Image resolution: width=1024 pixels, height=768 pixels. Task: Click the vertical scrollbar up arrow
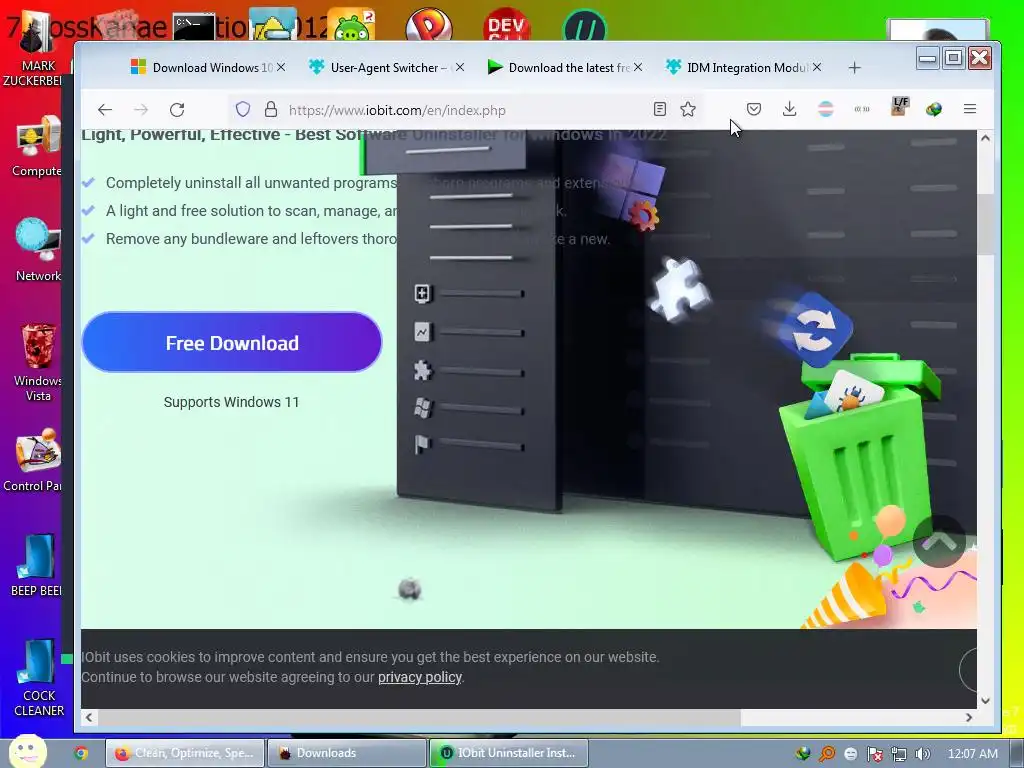point(985,138)
